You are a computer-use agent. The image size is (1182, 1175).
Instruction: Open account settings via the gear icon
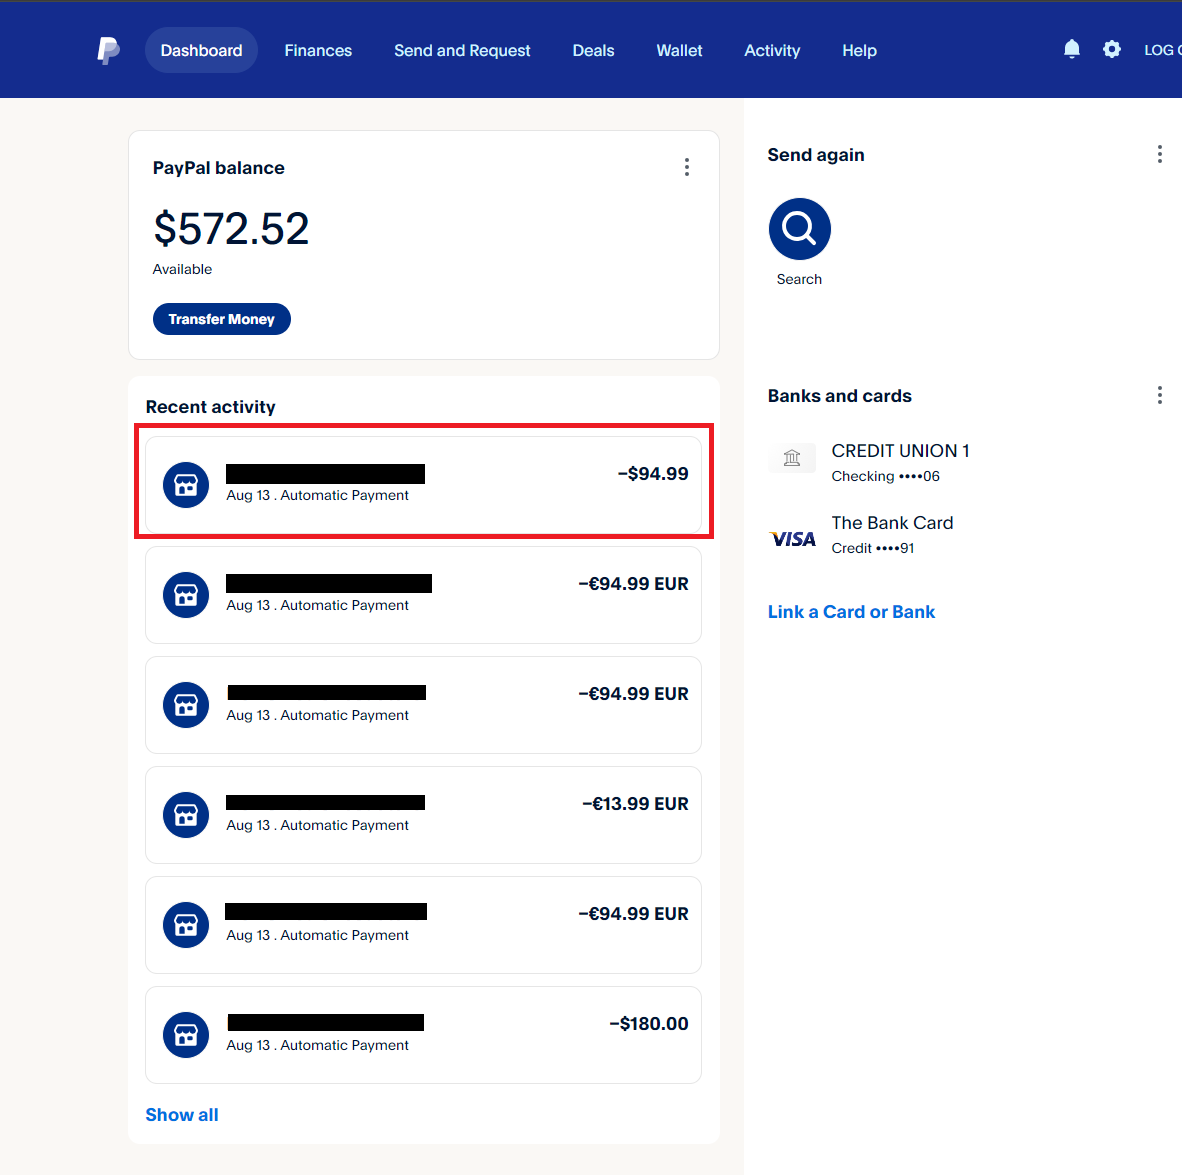(1111, 50)
